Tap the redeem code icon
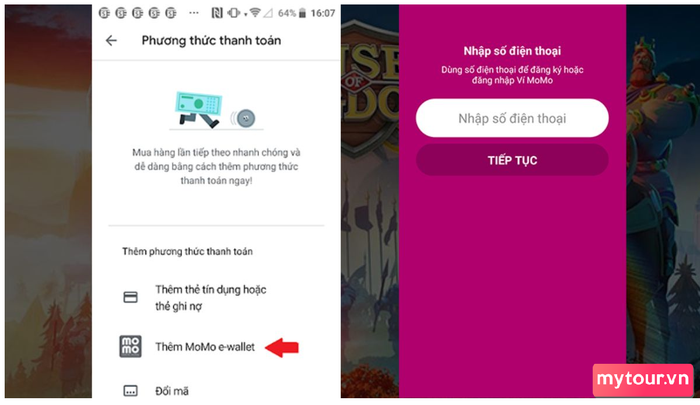This screenshot has height=405, width=700. tap(130, 391)
